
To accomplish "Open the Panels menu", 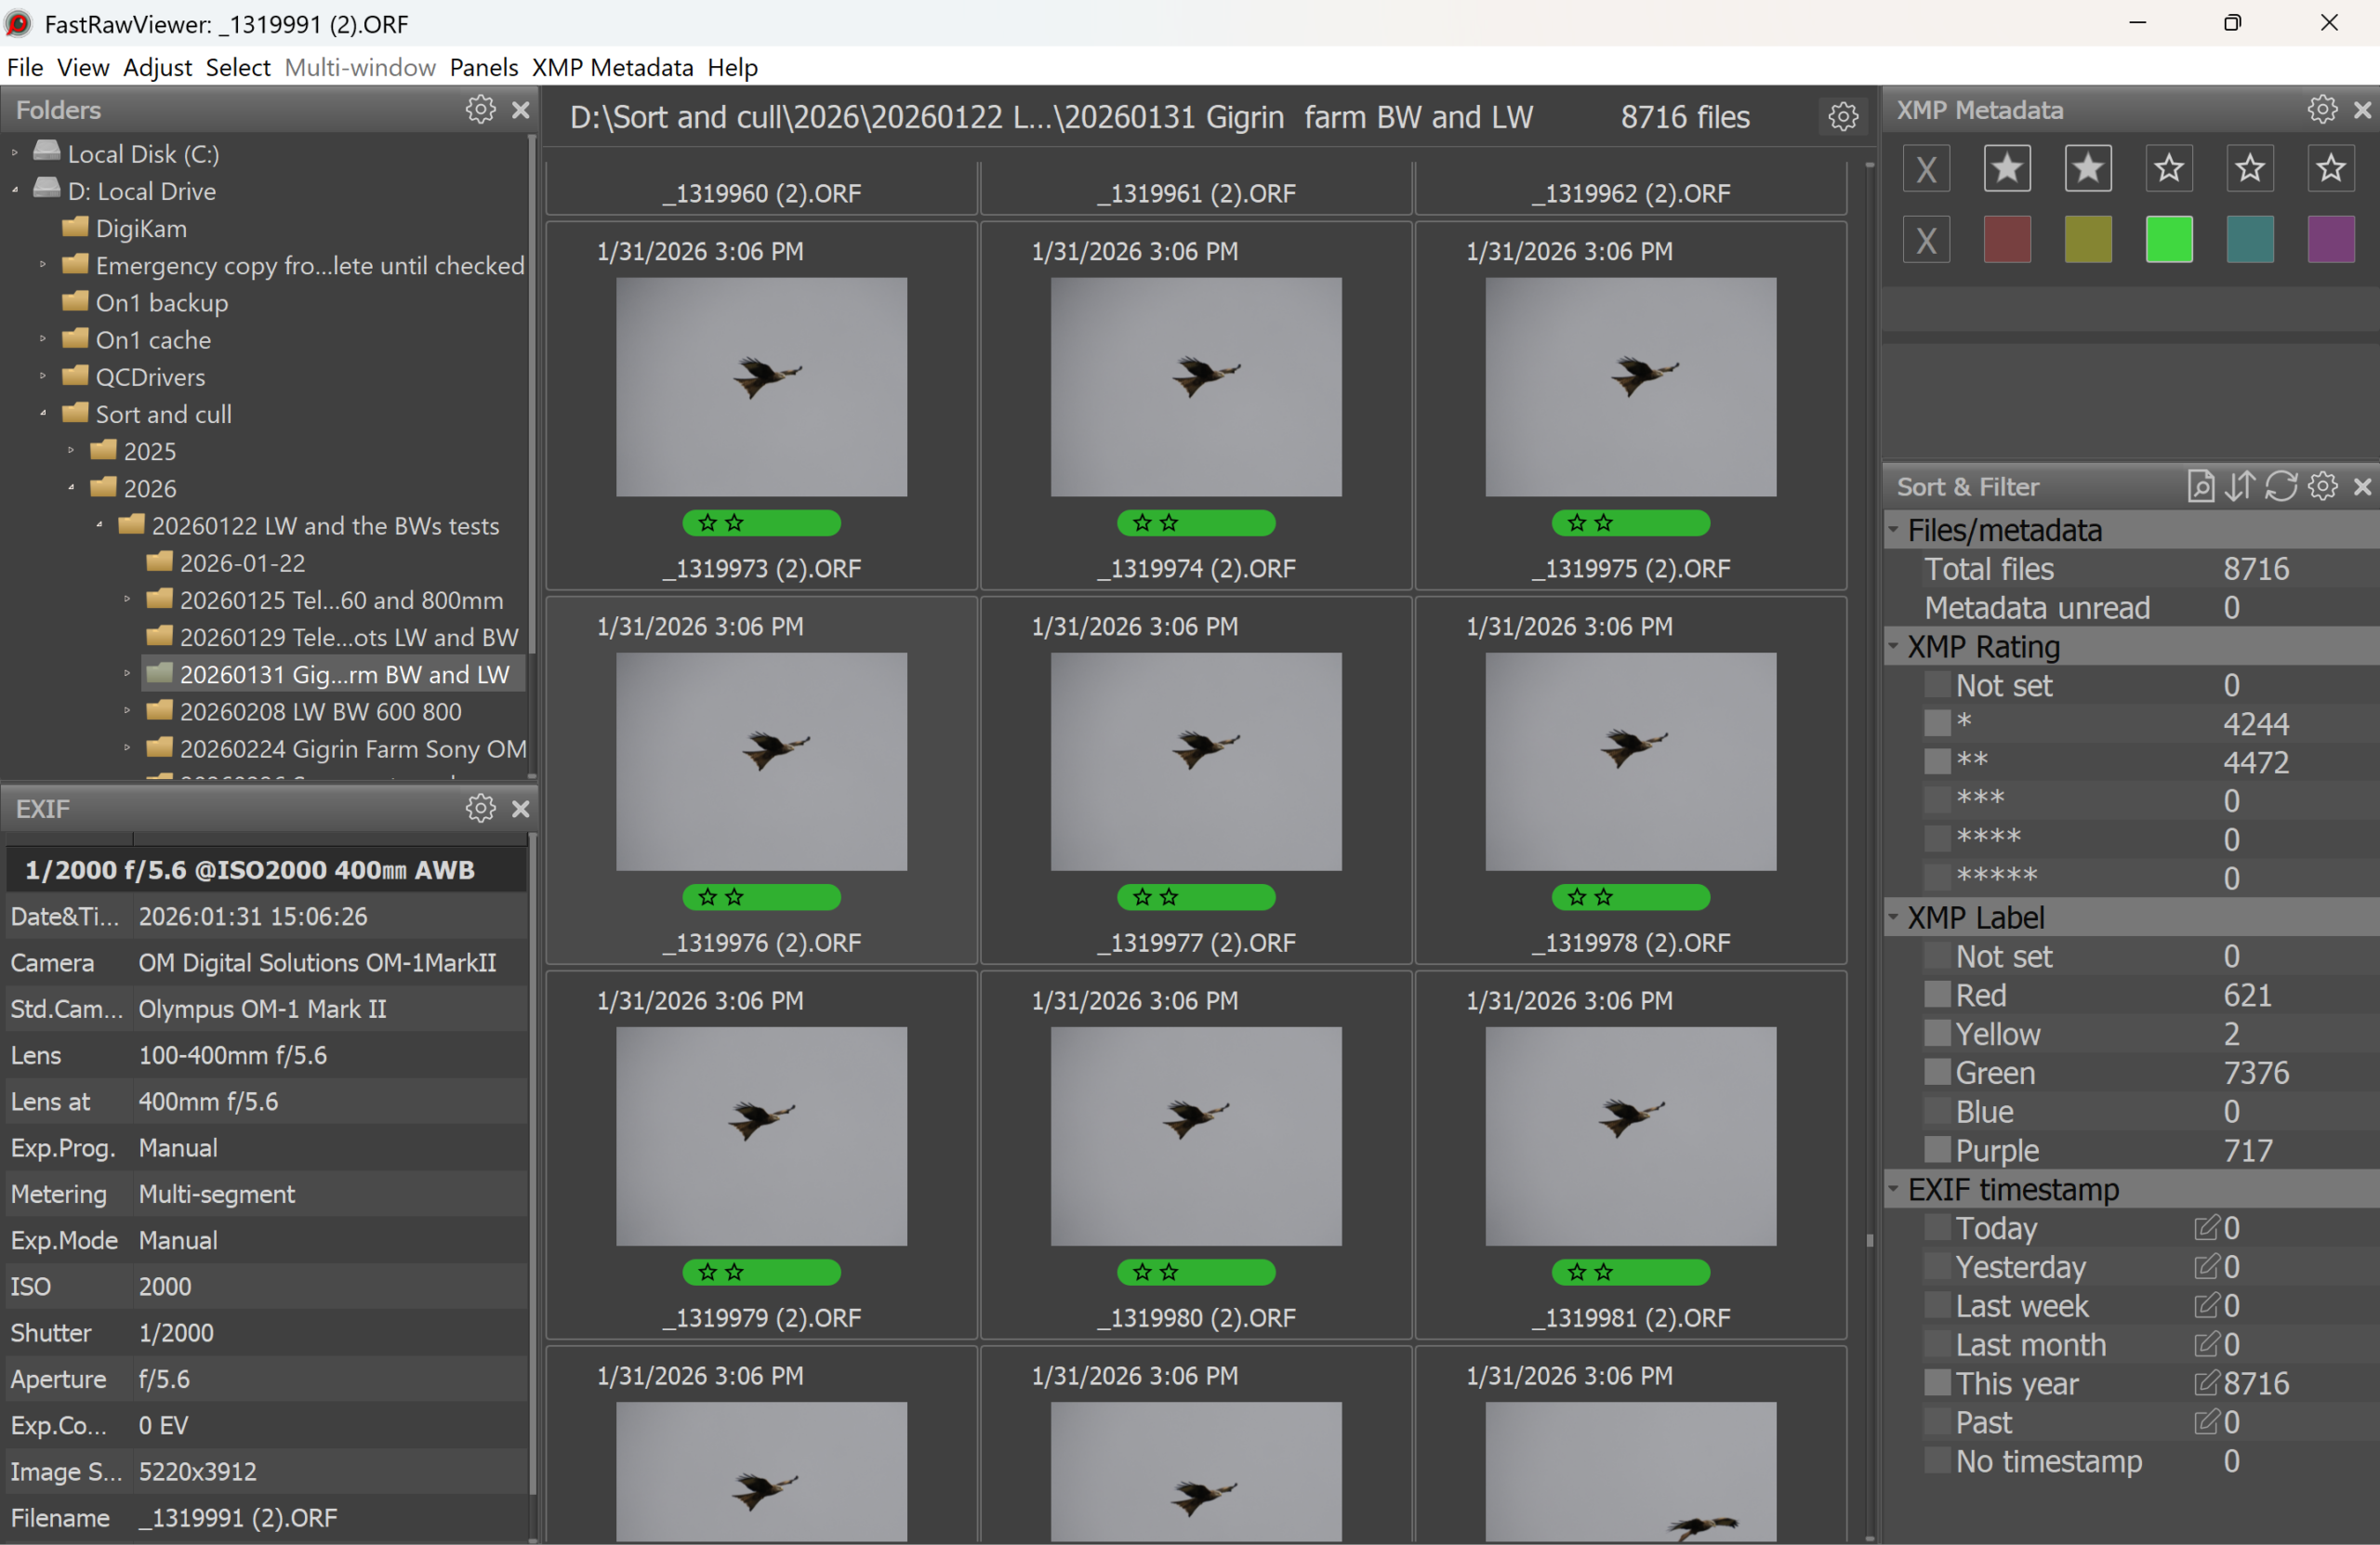I will tap(483, 67).
